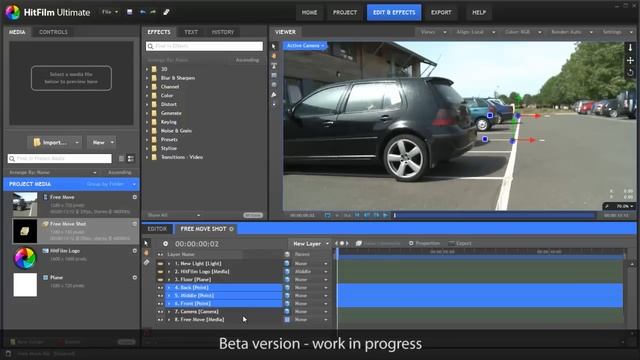Click the timeline playhead marker
The height and width of the screenshot is (360, 640).
pos(337,254)
